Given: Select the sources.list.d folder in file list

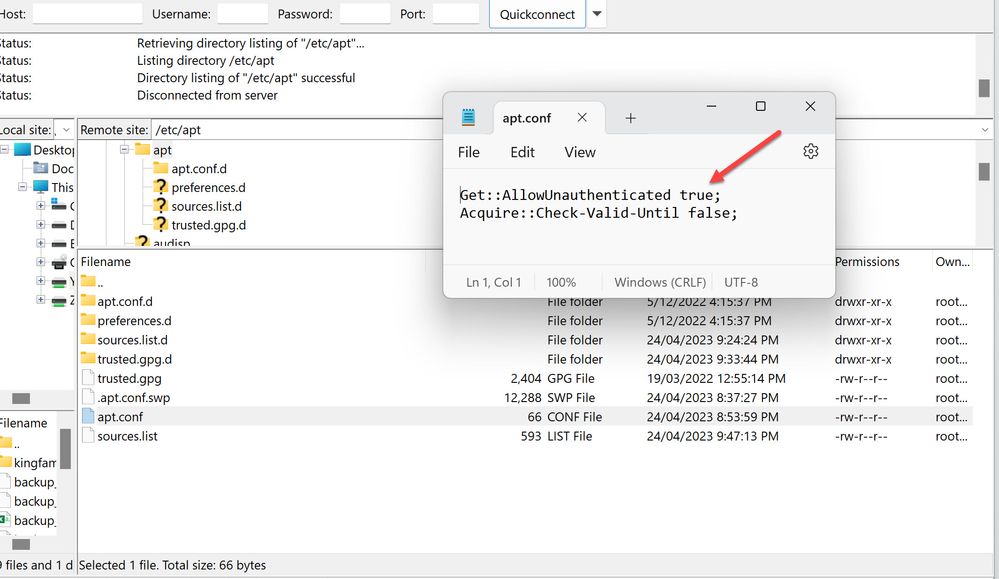Looking at the screenshot, I should tap(132, 340).
